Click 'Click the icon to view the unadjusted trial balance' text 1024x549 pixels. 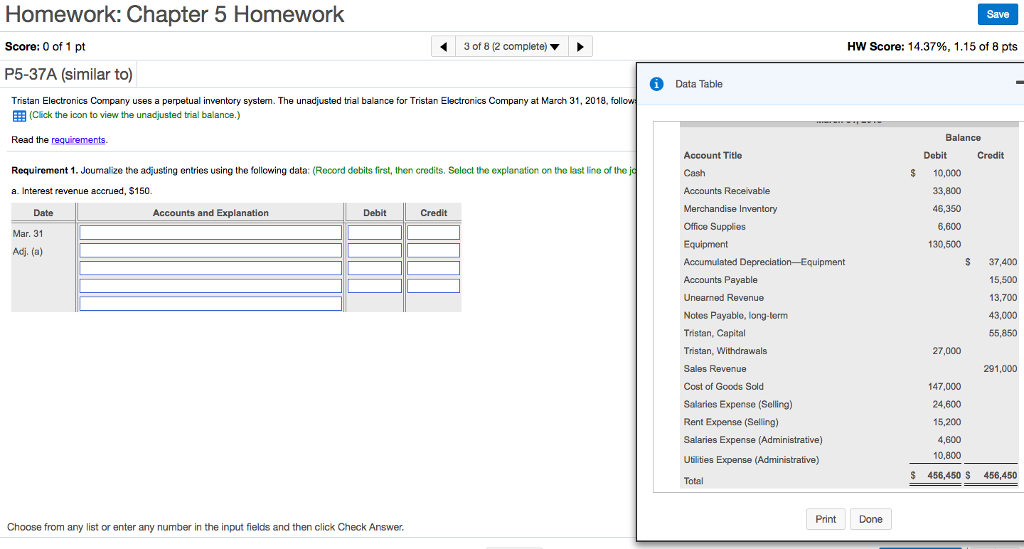click(135, 115)
